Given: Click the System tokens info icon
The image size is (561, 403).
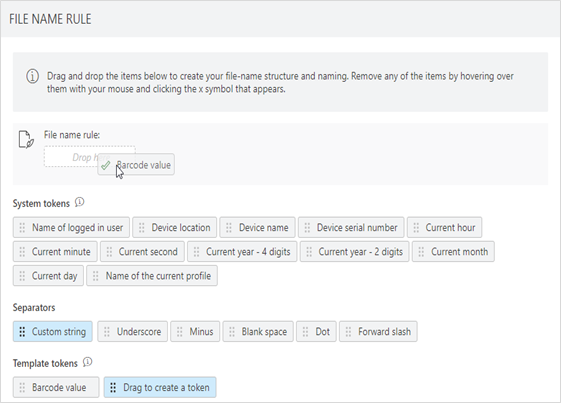Looking at the screenshot, I should [79, 203].
